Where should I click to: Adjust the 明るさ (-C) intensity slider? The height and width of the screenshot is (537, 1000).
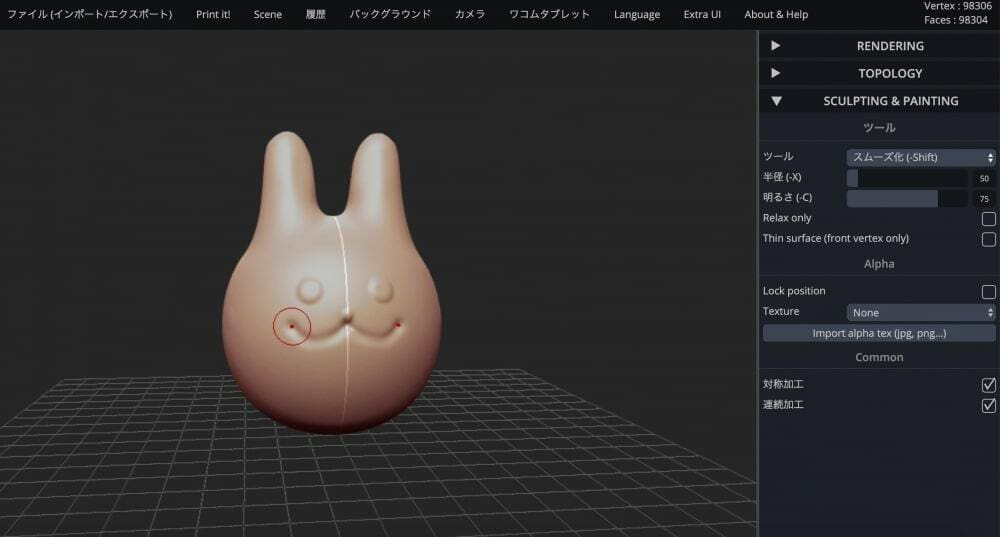click(x=907, y=198)
